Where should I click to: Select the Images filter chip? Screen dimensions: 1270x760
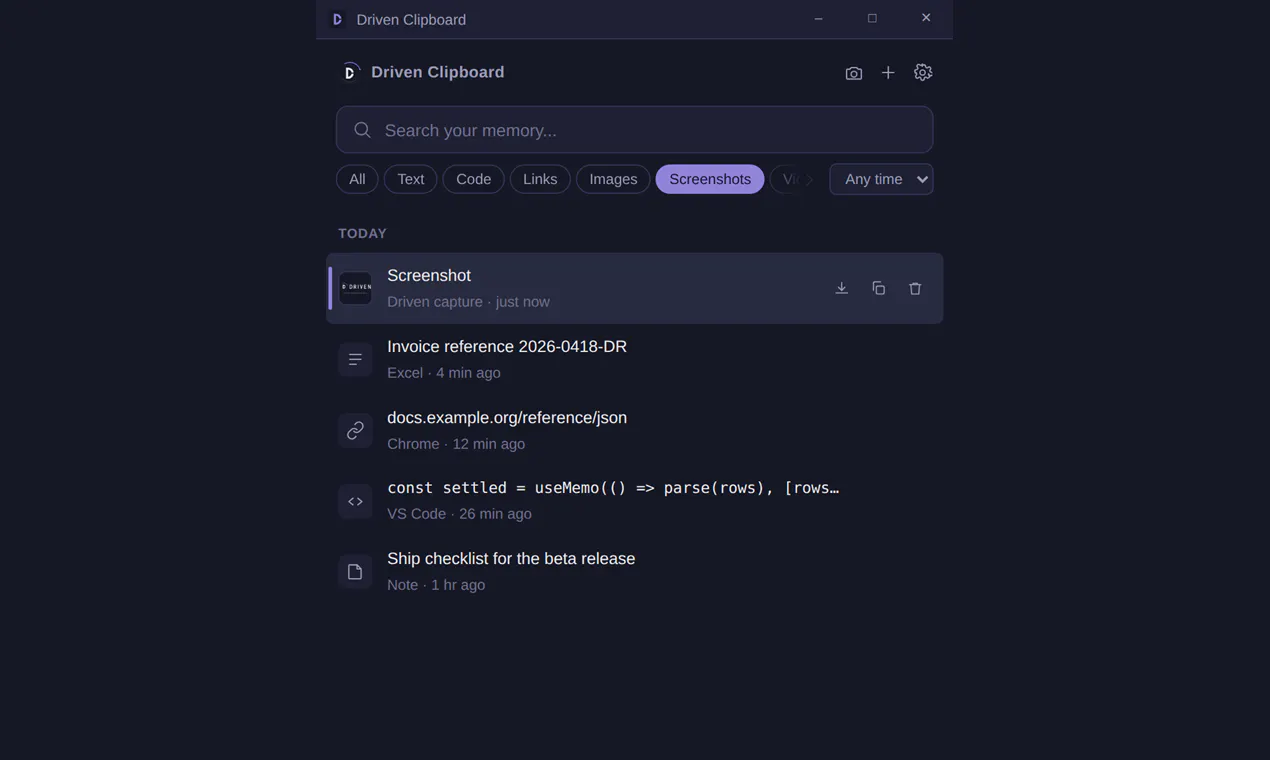pos(613,179)
